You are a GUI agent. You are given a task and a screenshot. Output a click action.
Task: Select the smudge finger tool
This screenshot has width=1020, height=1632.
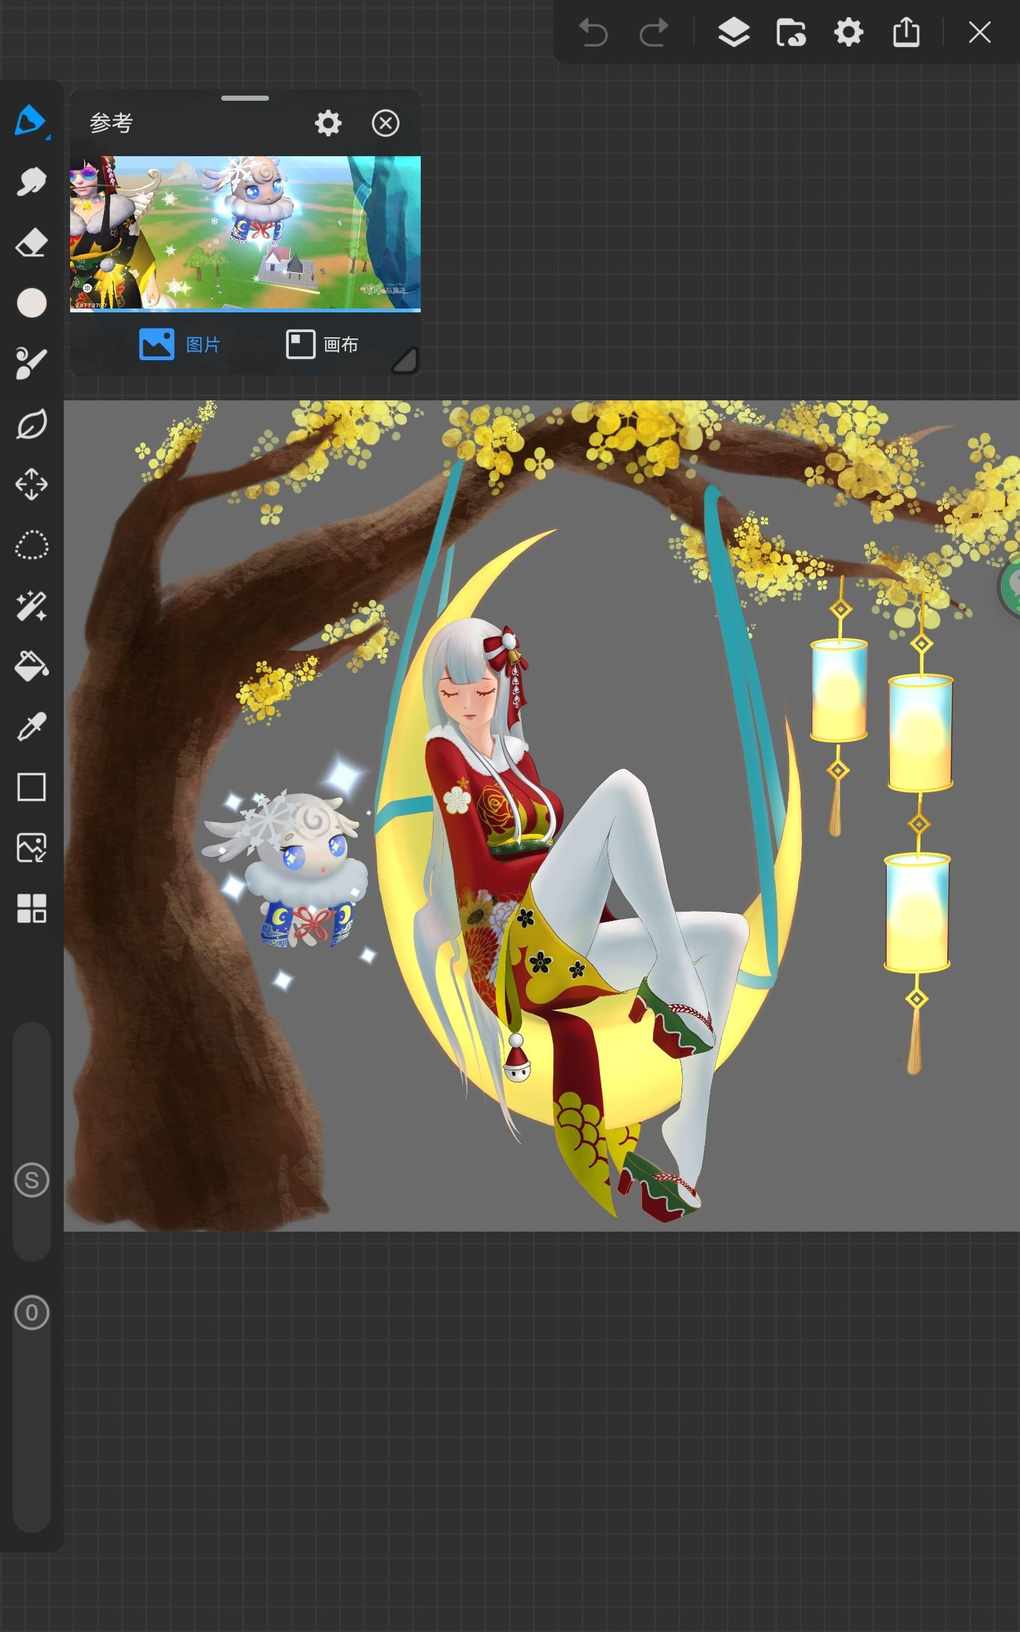[x=31, y=182]
